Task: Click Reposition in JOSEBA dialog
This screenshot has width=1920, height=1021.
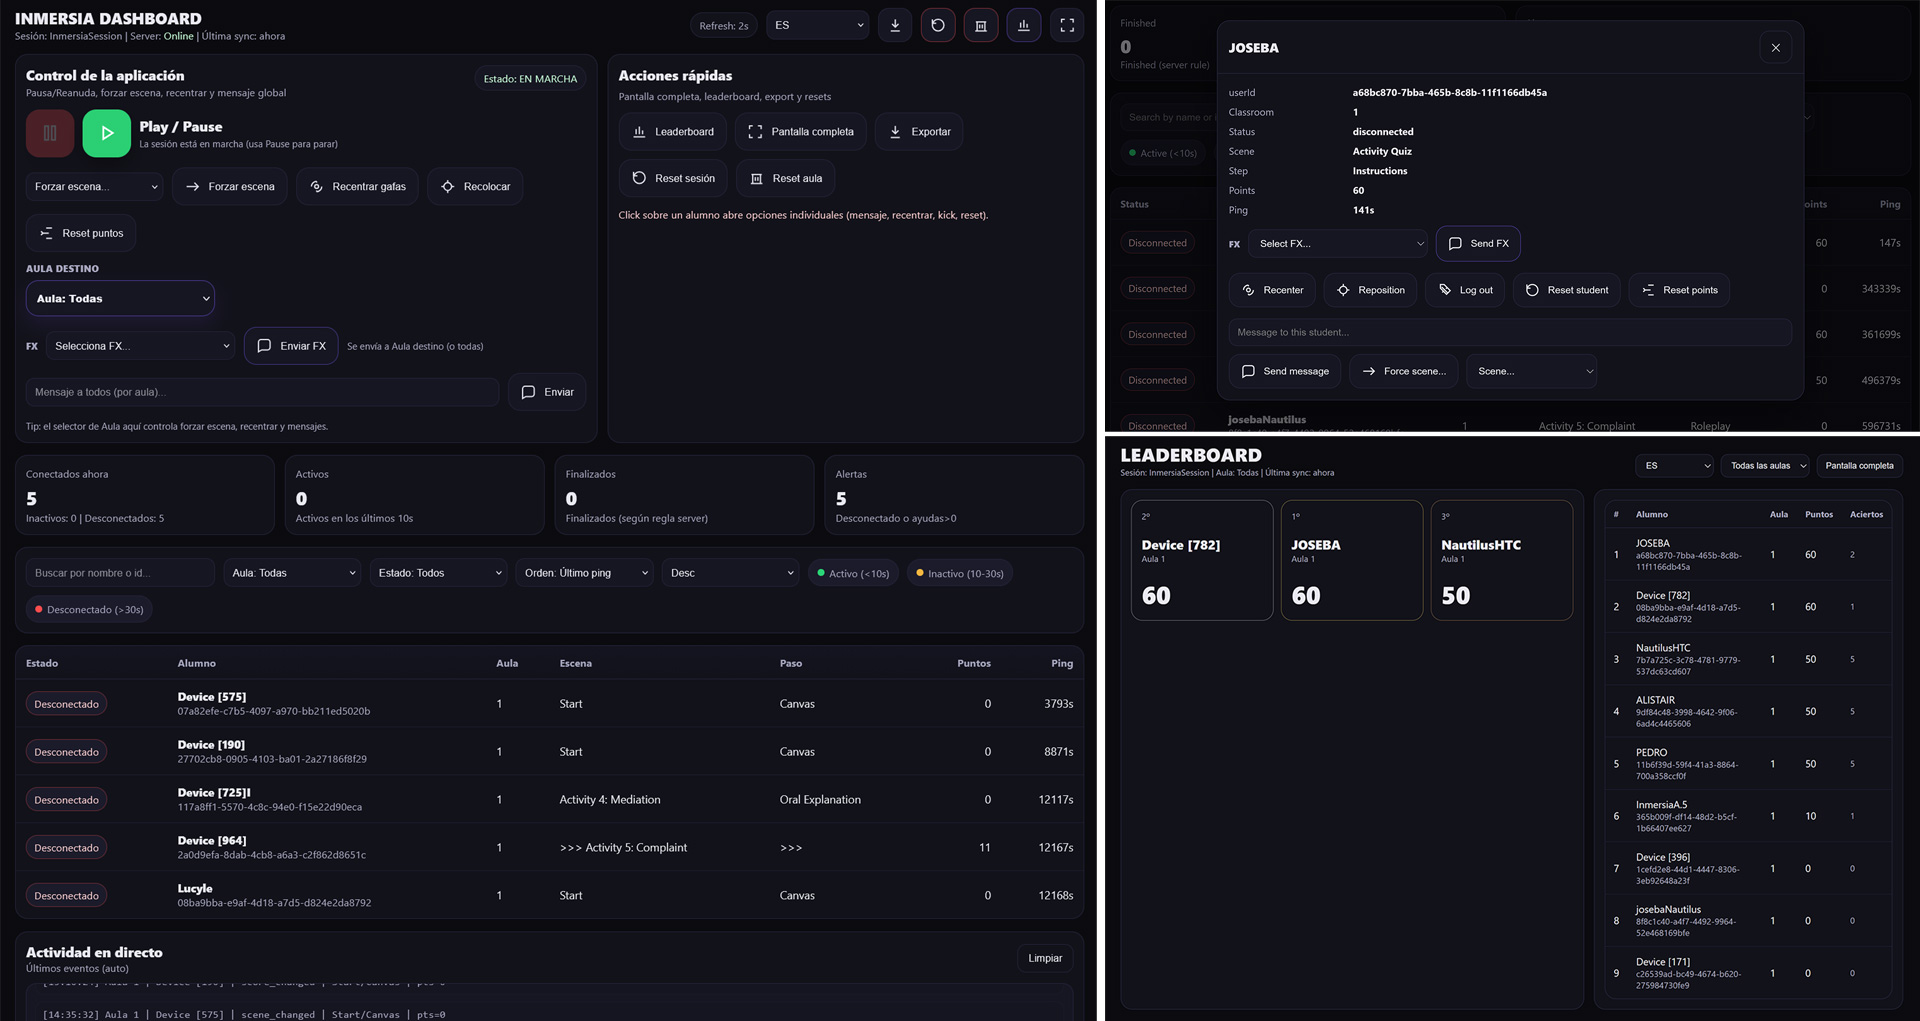Action: click(1370, 290)
